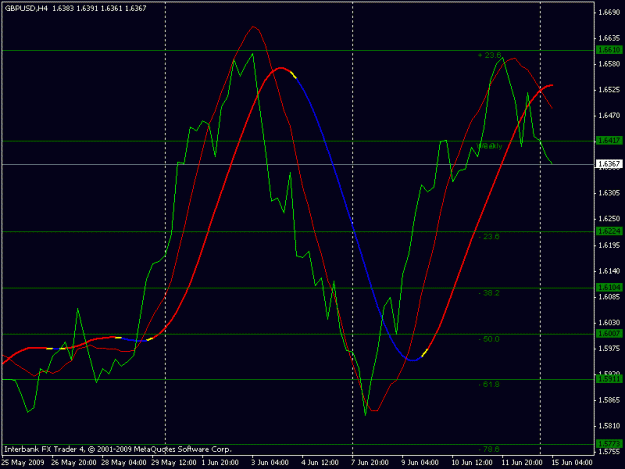Image resolution: width=625 pixels, height=469 pixels.
Task: Select the green 1.6417 level price tag
Action: pos(609,140)
